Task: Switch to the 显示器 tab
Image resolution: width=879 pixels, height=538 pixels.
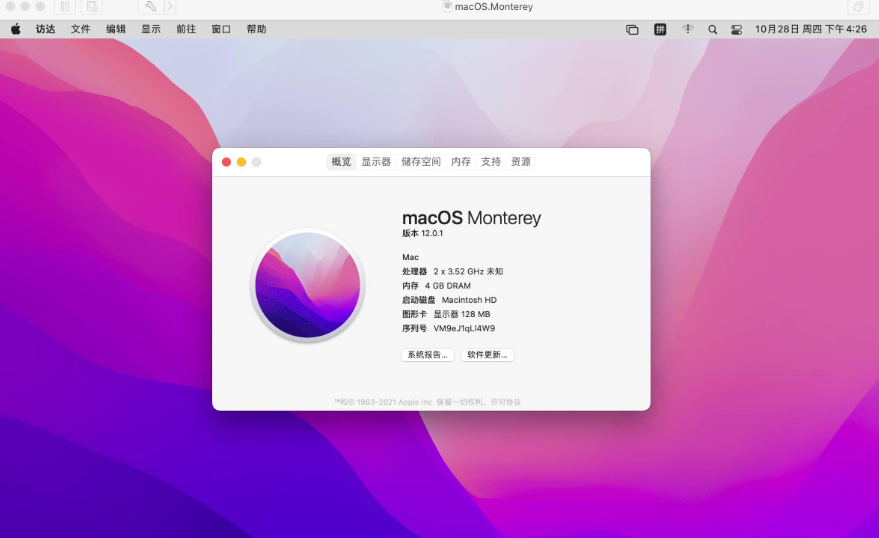Action: click(376, 162)
